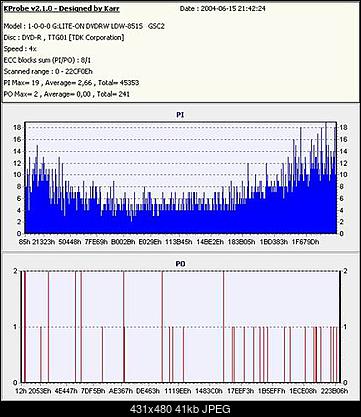Click the 1ECE08h label on PO axis
Image resolution: width=361 pixels, height=417 pixels.
pos(303,391)
